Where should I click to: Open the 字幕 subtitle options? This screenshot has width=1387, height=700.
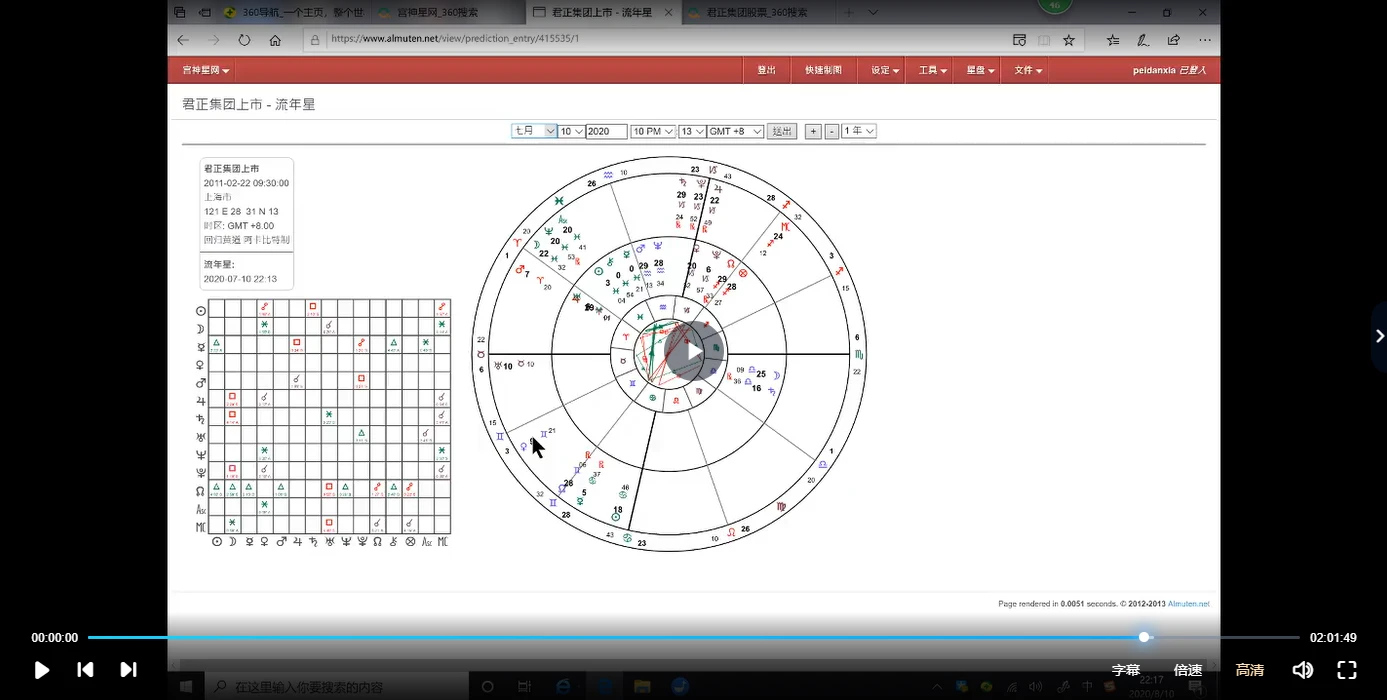(x=1126, y=670)
